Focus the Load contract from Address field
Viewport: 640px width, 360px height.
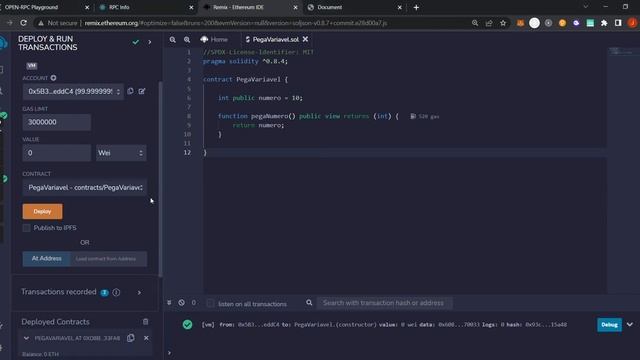(x=109, y=259)
